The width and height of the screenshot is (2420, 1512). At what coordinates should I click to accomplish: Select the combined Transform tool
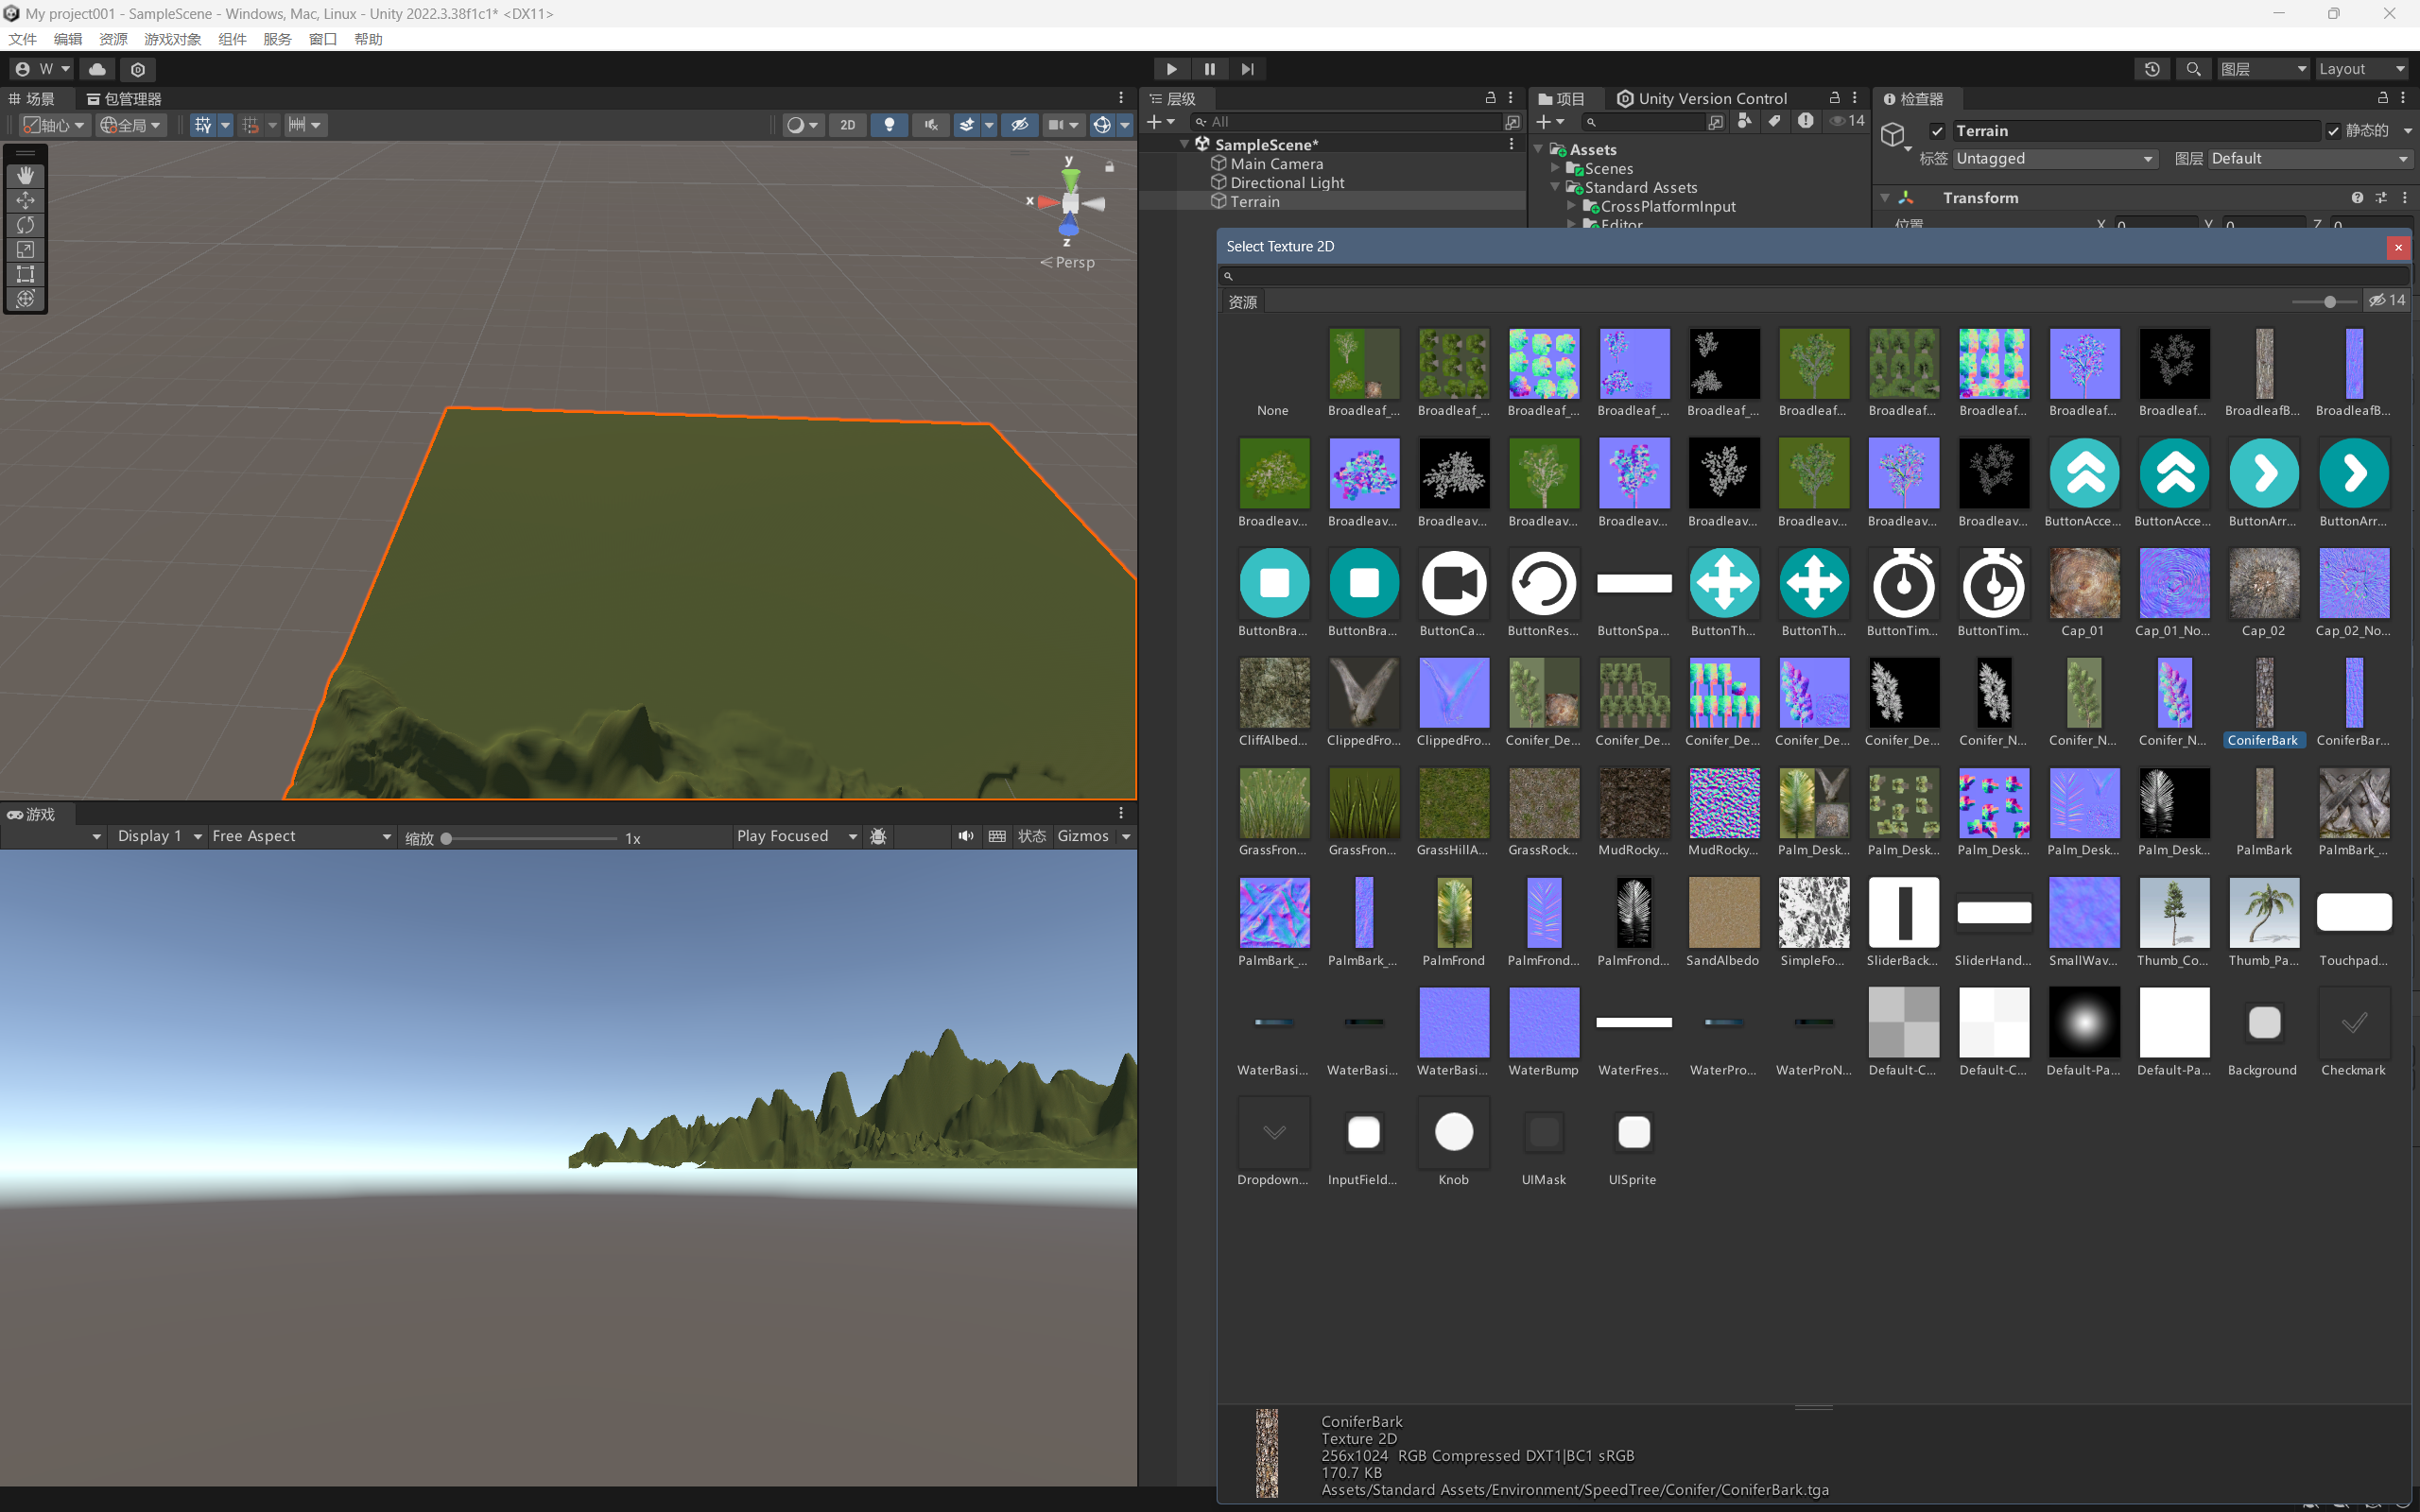25,299
